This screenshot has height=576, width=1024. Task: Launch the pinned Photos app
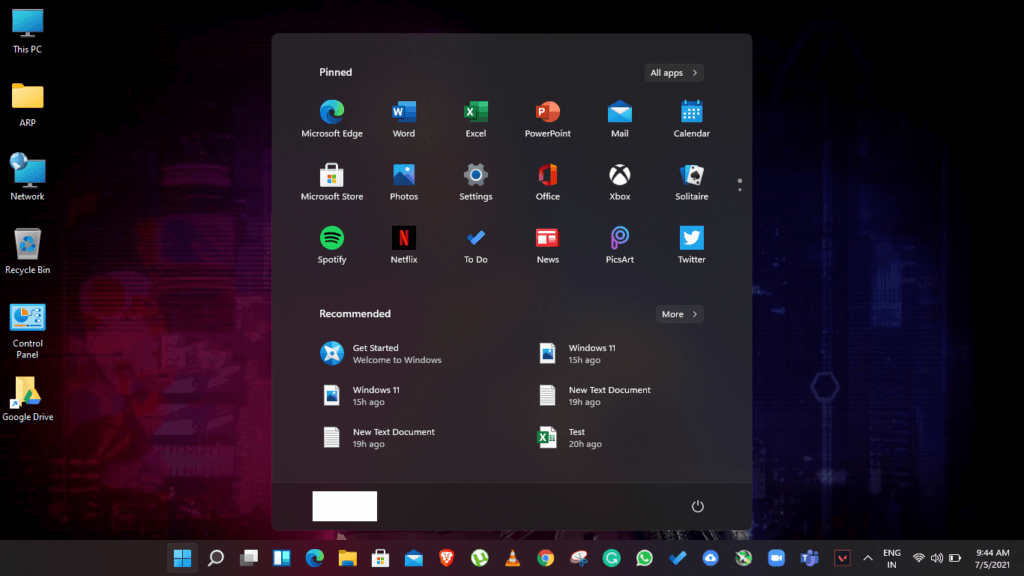404,182
